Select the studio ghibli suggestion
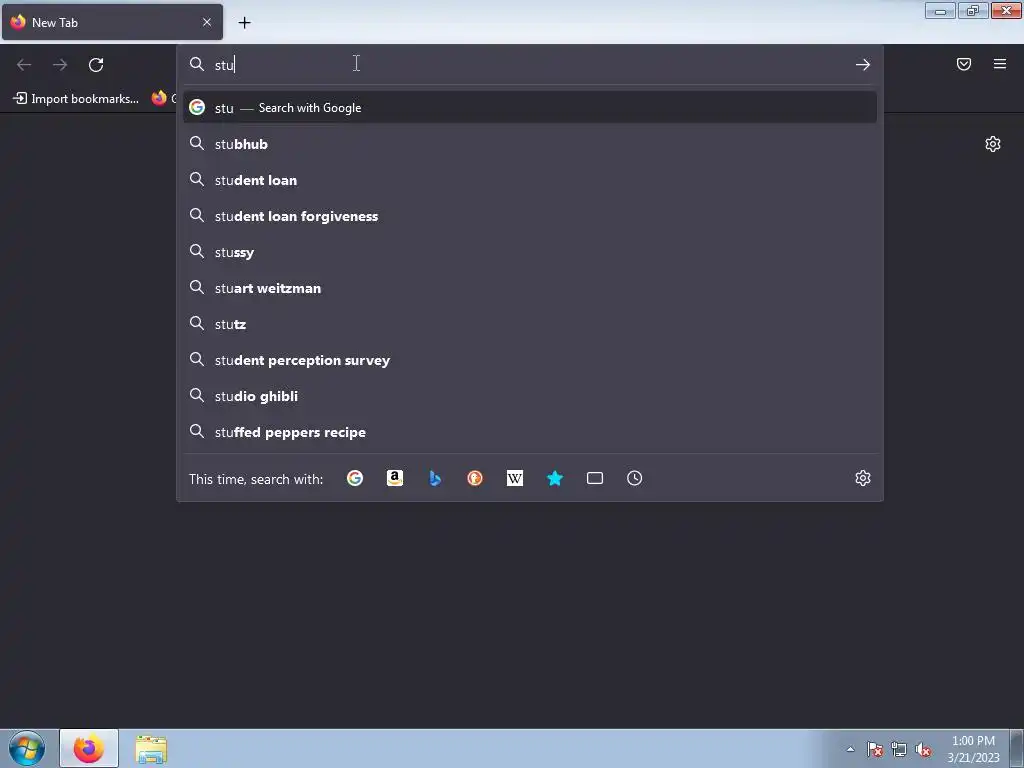 click(530, 396)
